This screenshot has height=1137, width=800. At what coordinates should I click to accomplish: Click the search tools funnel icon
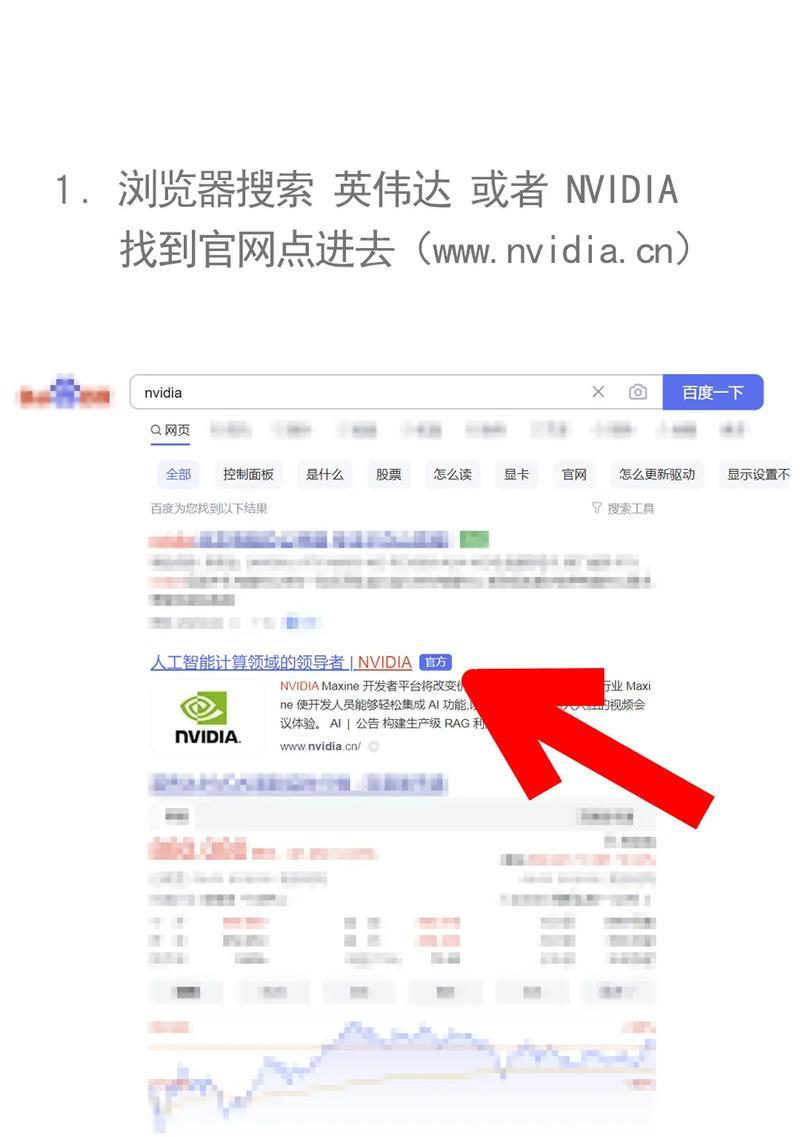coord(596,508)
